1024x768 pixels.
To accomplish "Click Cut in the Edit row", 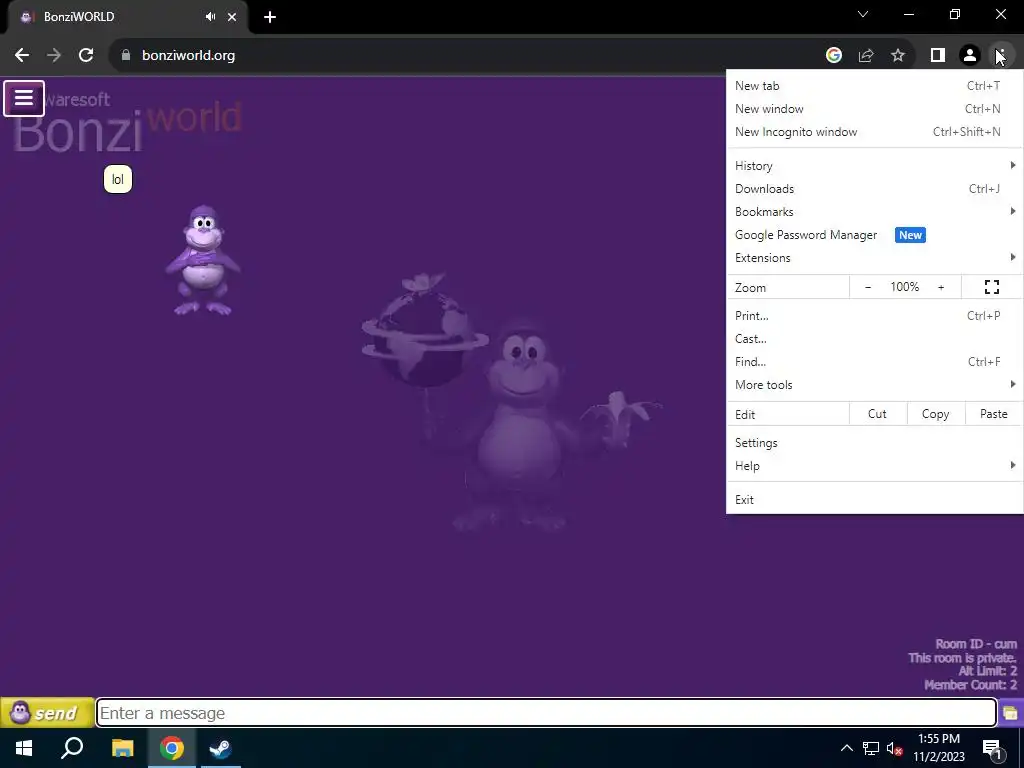I will (x=877, y=414).
